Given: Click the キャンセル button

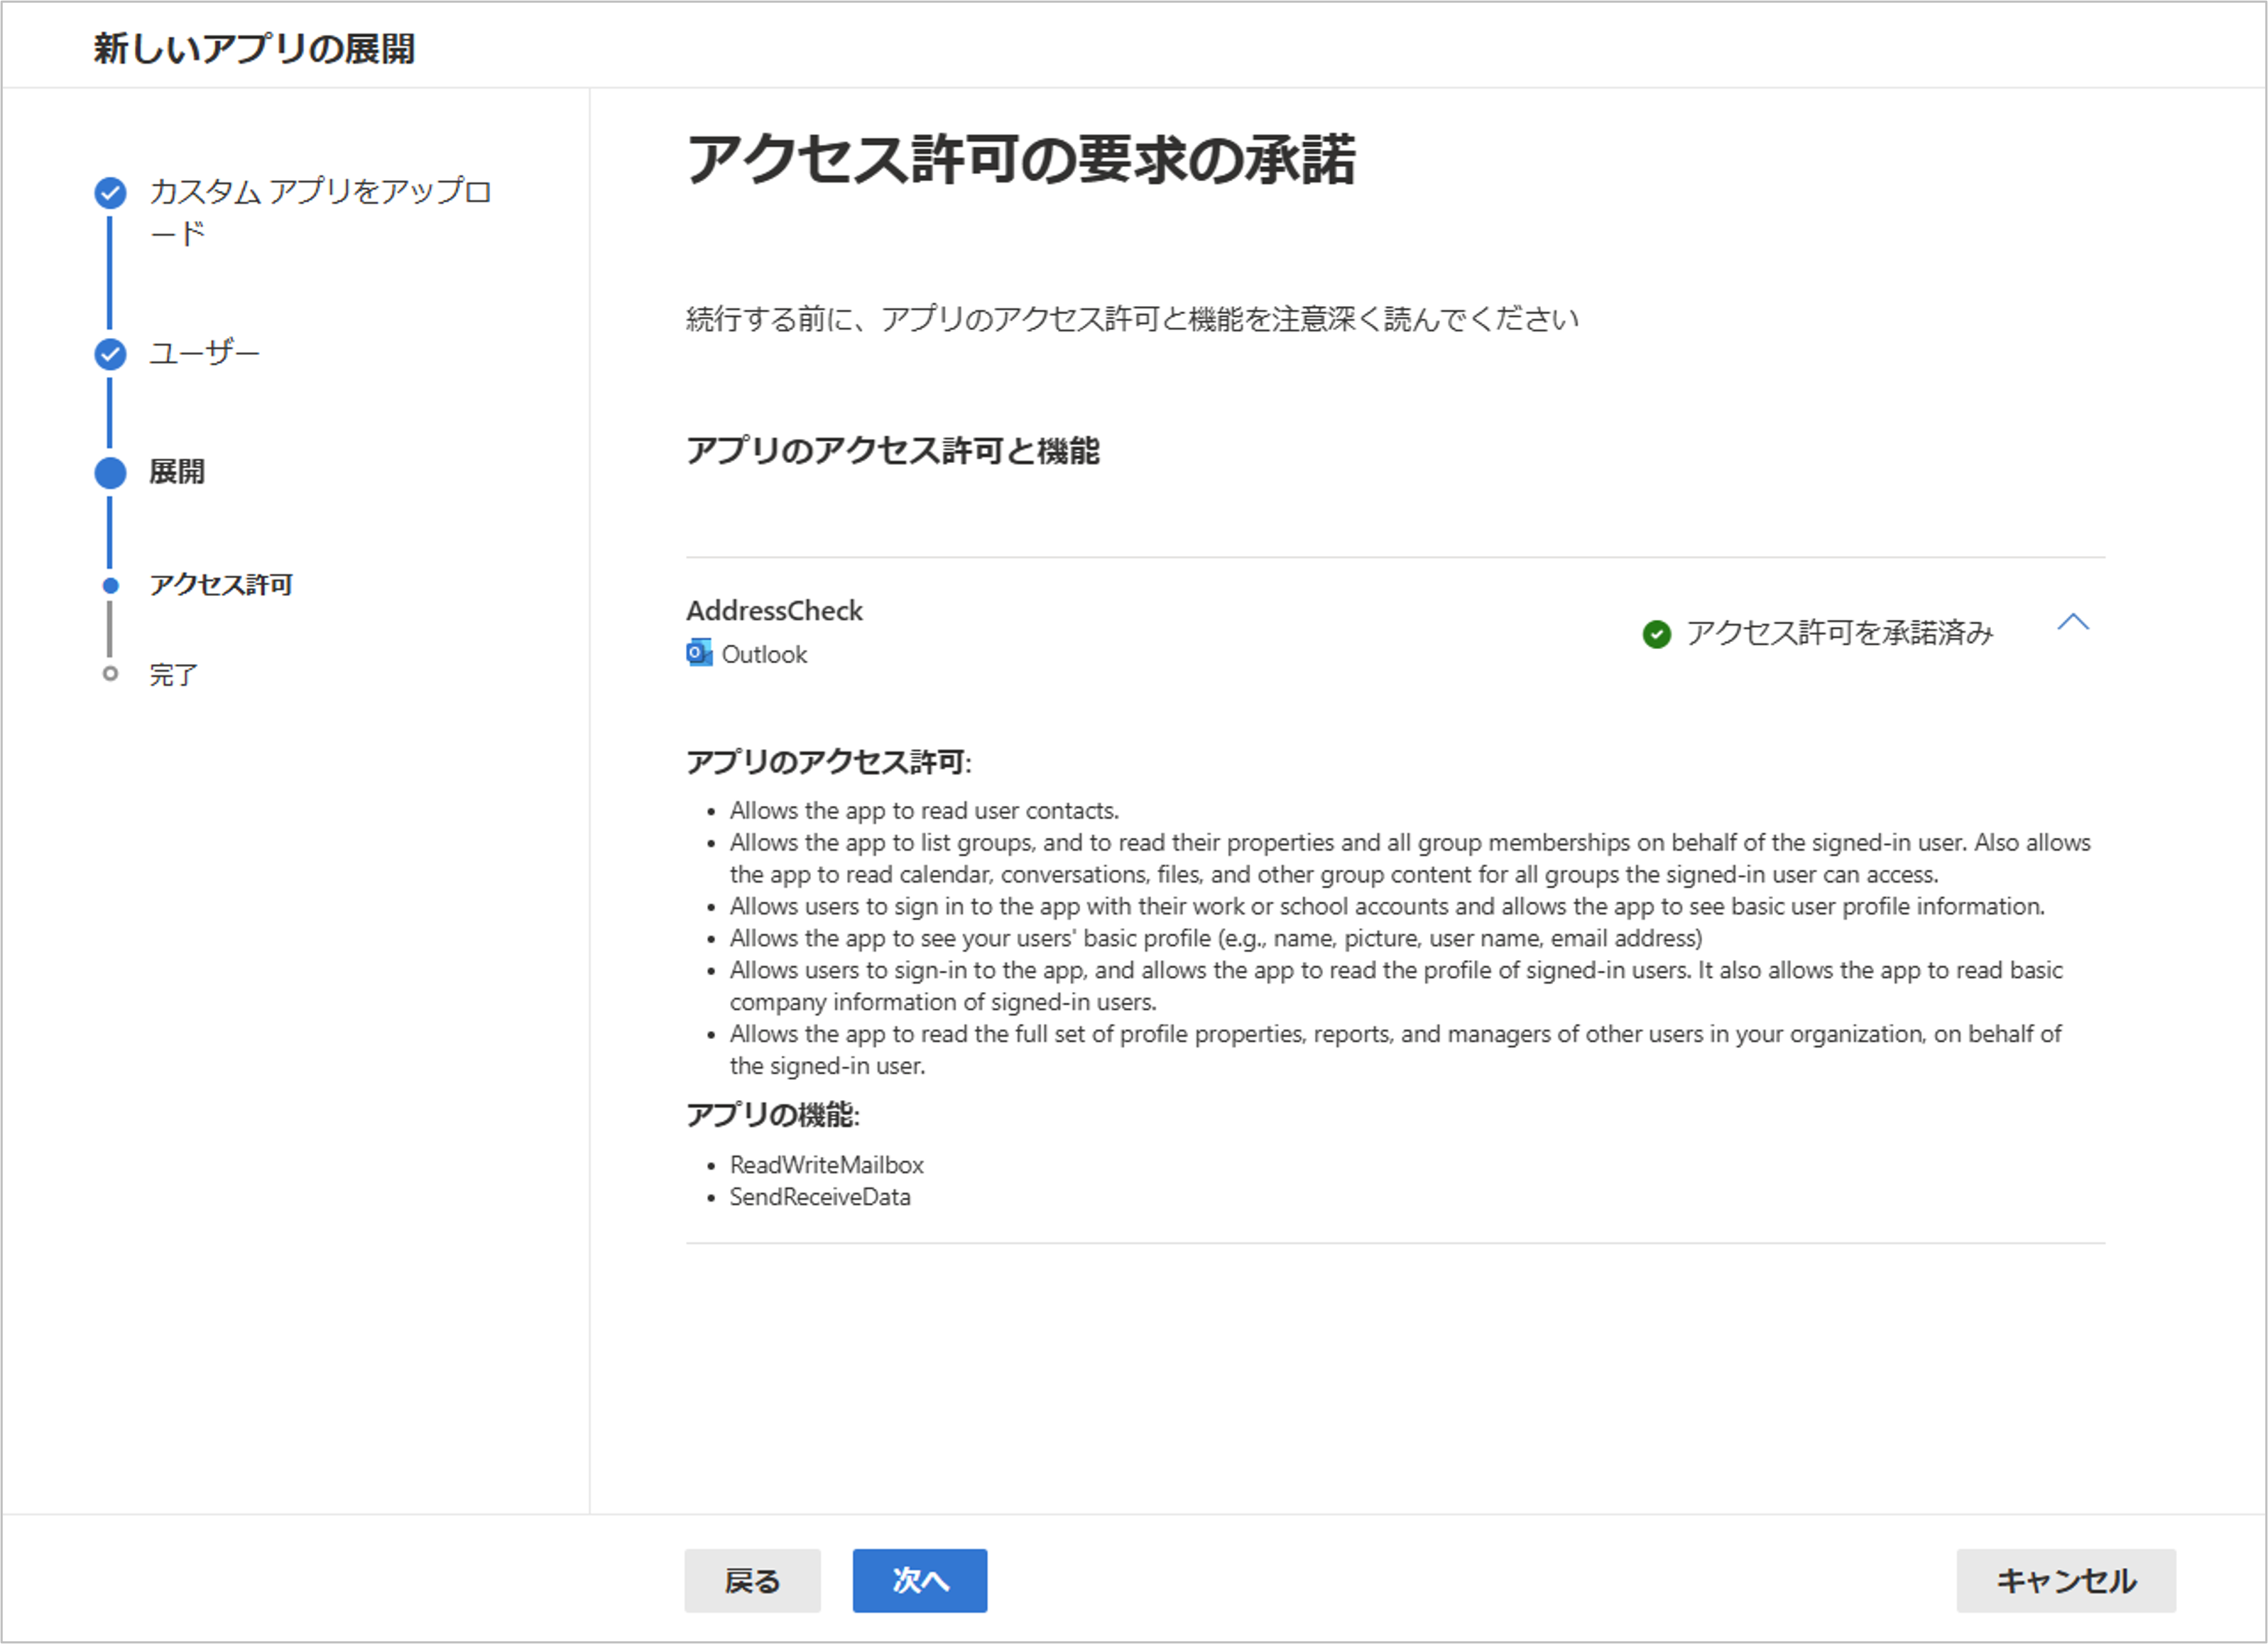Looking at the screenshot, I should (x=2065, y=1580).
